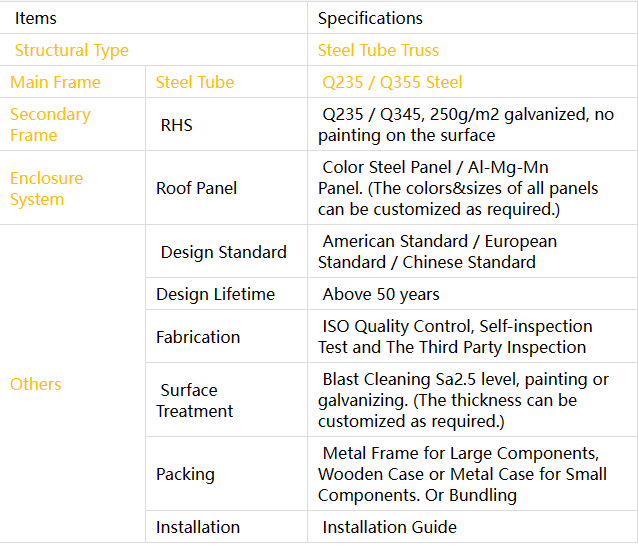Select the Structural Type label

(71, 50)
